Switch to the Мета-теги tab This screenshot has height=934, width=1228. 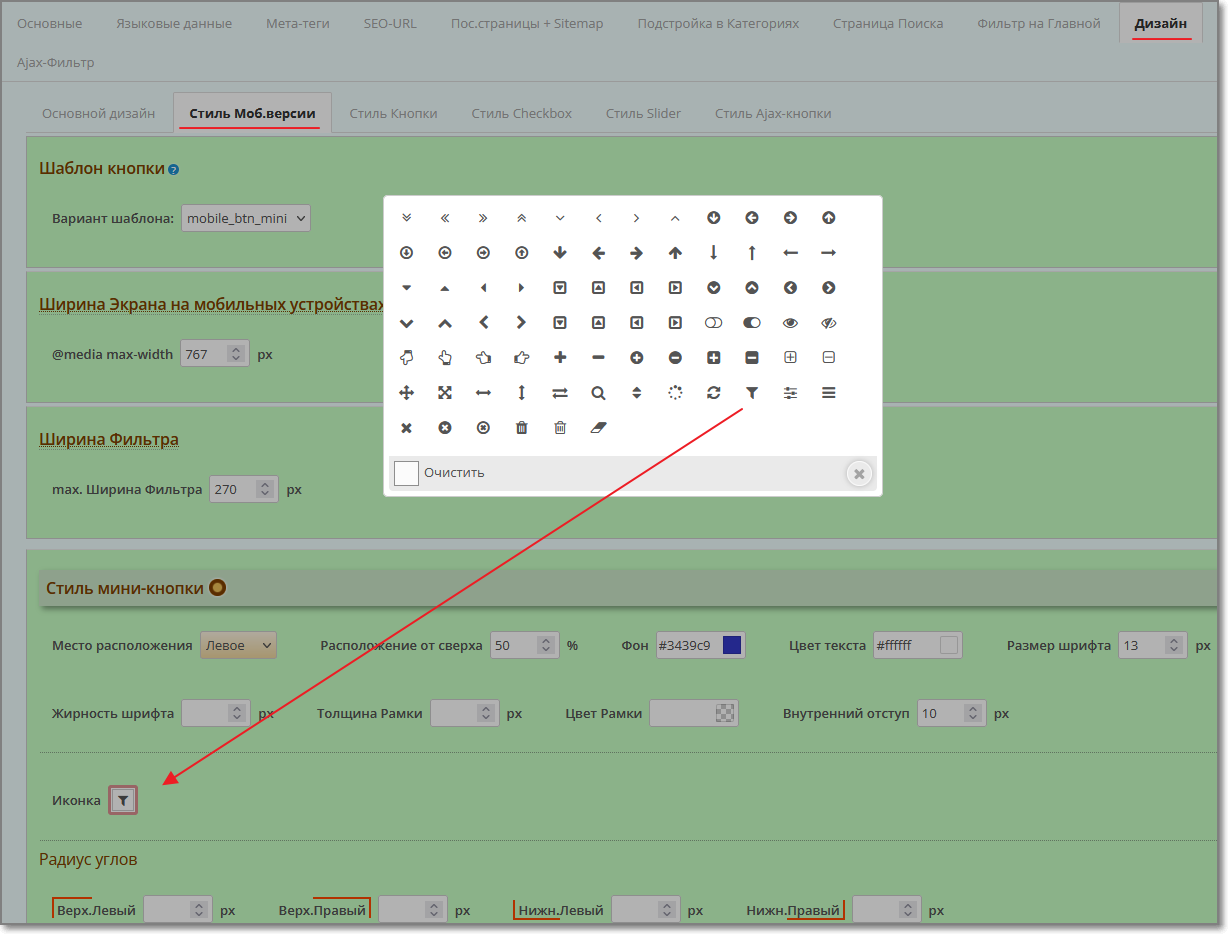298,23
